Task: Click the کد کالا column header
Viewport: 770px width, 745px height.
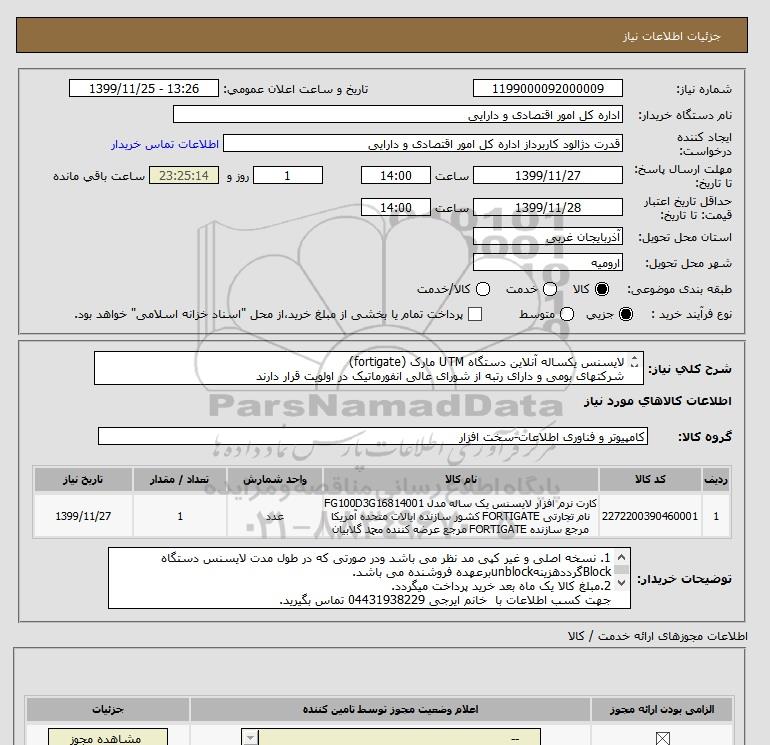Action: pyautogui.click(x=650, y=479)
